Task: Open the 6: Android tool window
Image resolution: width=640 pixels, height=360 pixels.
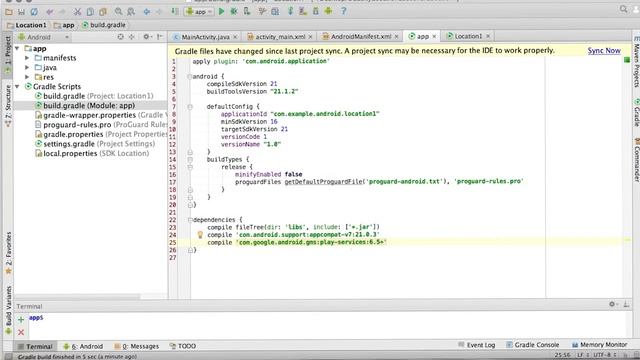Action: (83, 346)
